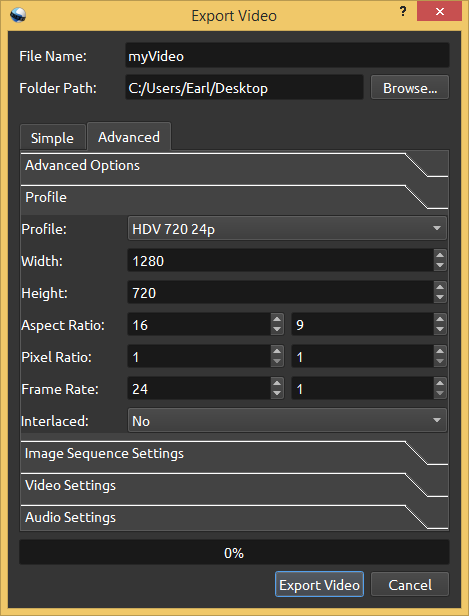This screenshot has width=469, height=616.
Task: Edit the File Name field myVideo
Action: coord(287,56)
